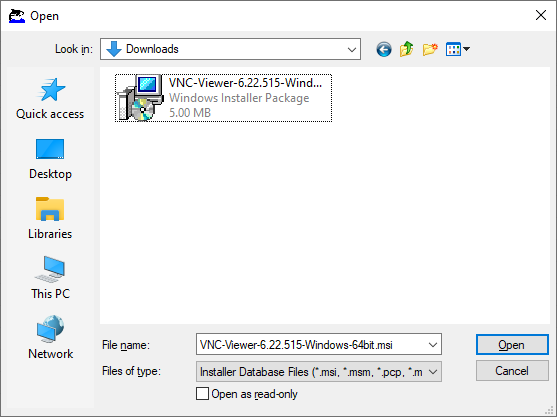
Task: Enable Open as read-only checkbox
Action: (202, 394)
